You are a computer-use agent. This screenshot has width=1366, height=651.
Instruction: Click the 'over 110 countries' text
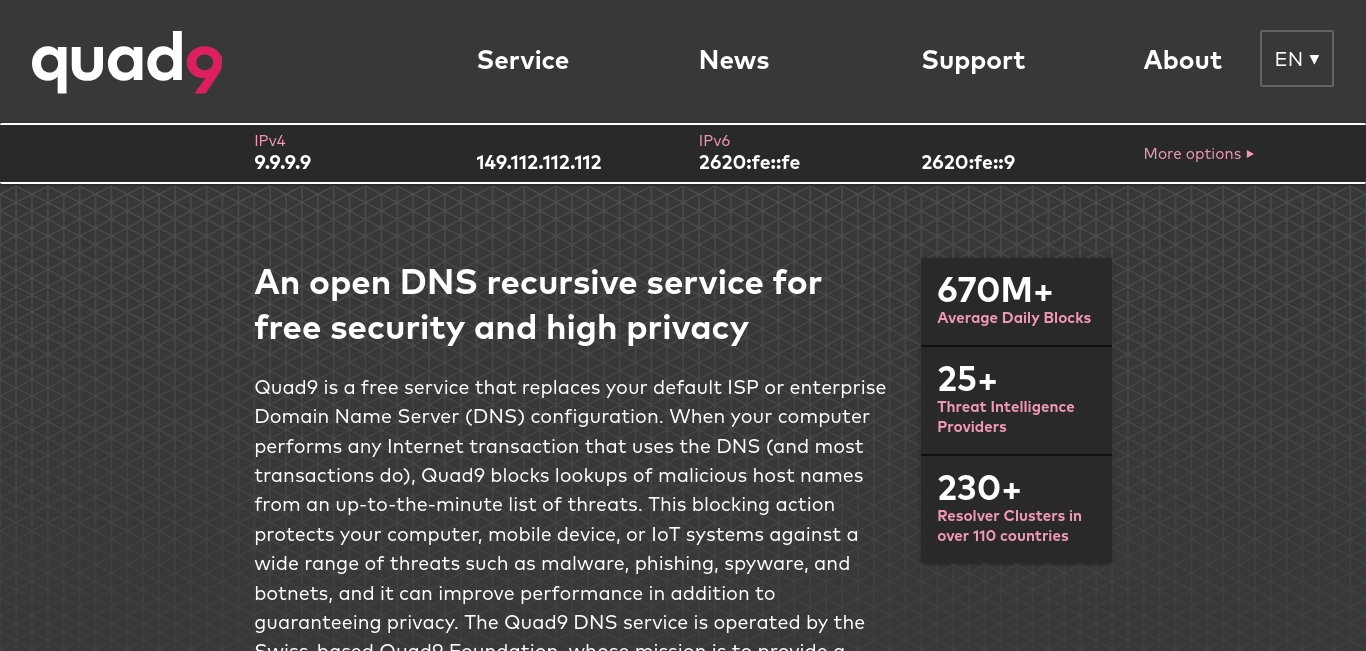coord(1003,536)
